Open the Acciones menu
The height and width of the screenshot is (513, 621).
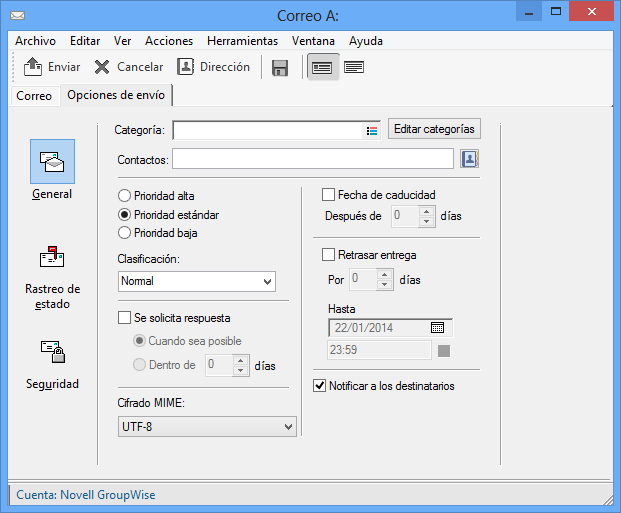[x=169, y=41]
